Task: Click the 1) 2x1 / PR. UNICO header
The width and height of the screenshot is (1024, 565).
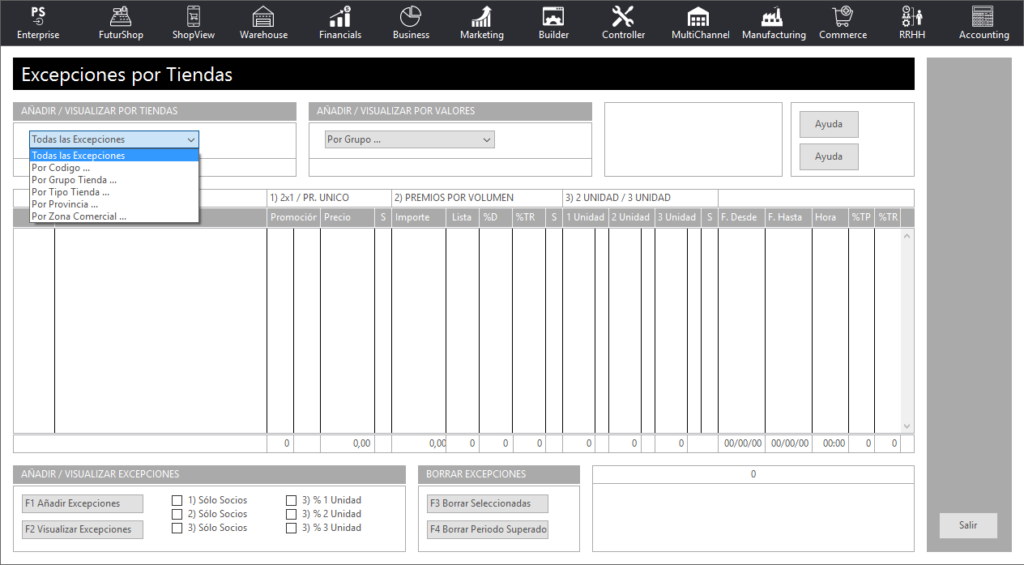Action: 329,198
